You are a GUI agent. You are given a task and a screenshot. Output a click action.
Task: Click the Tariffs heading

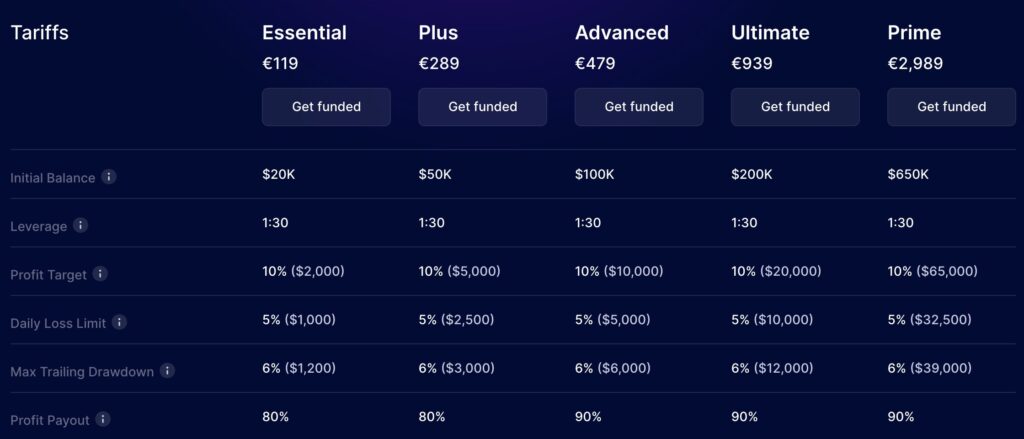click(39, 33)
